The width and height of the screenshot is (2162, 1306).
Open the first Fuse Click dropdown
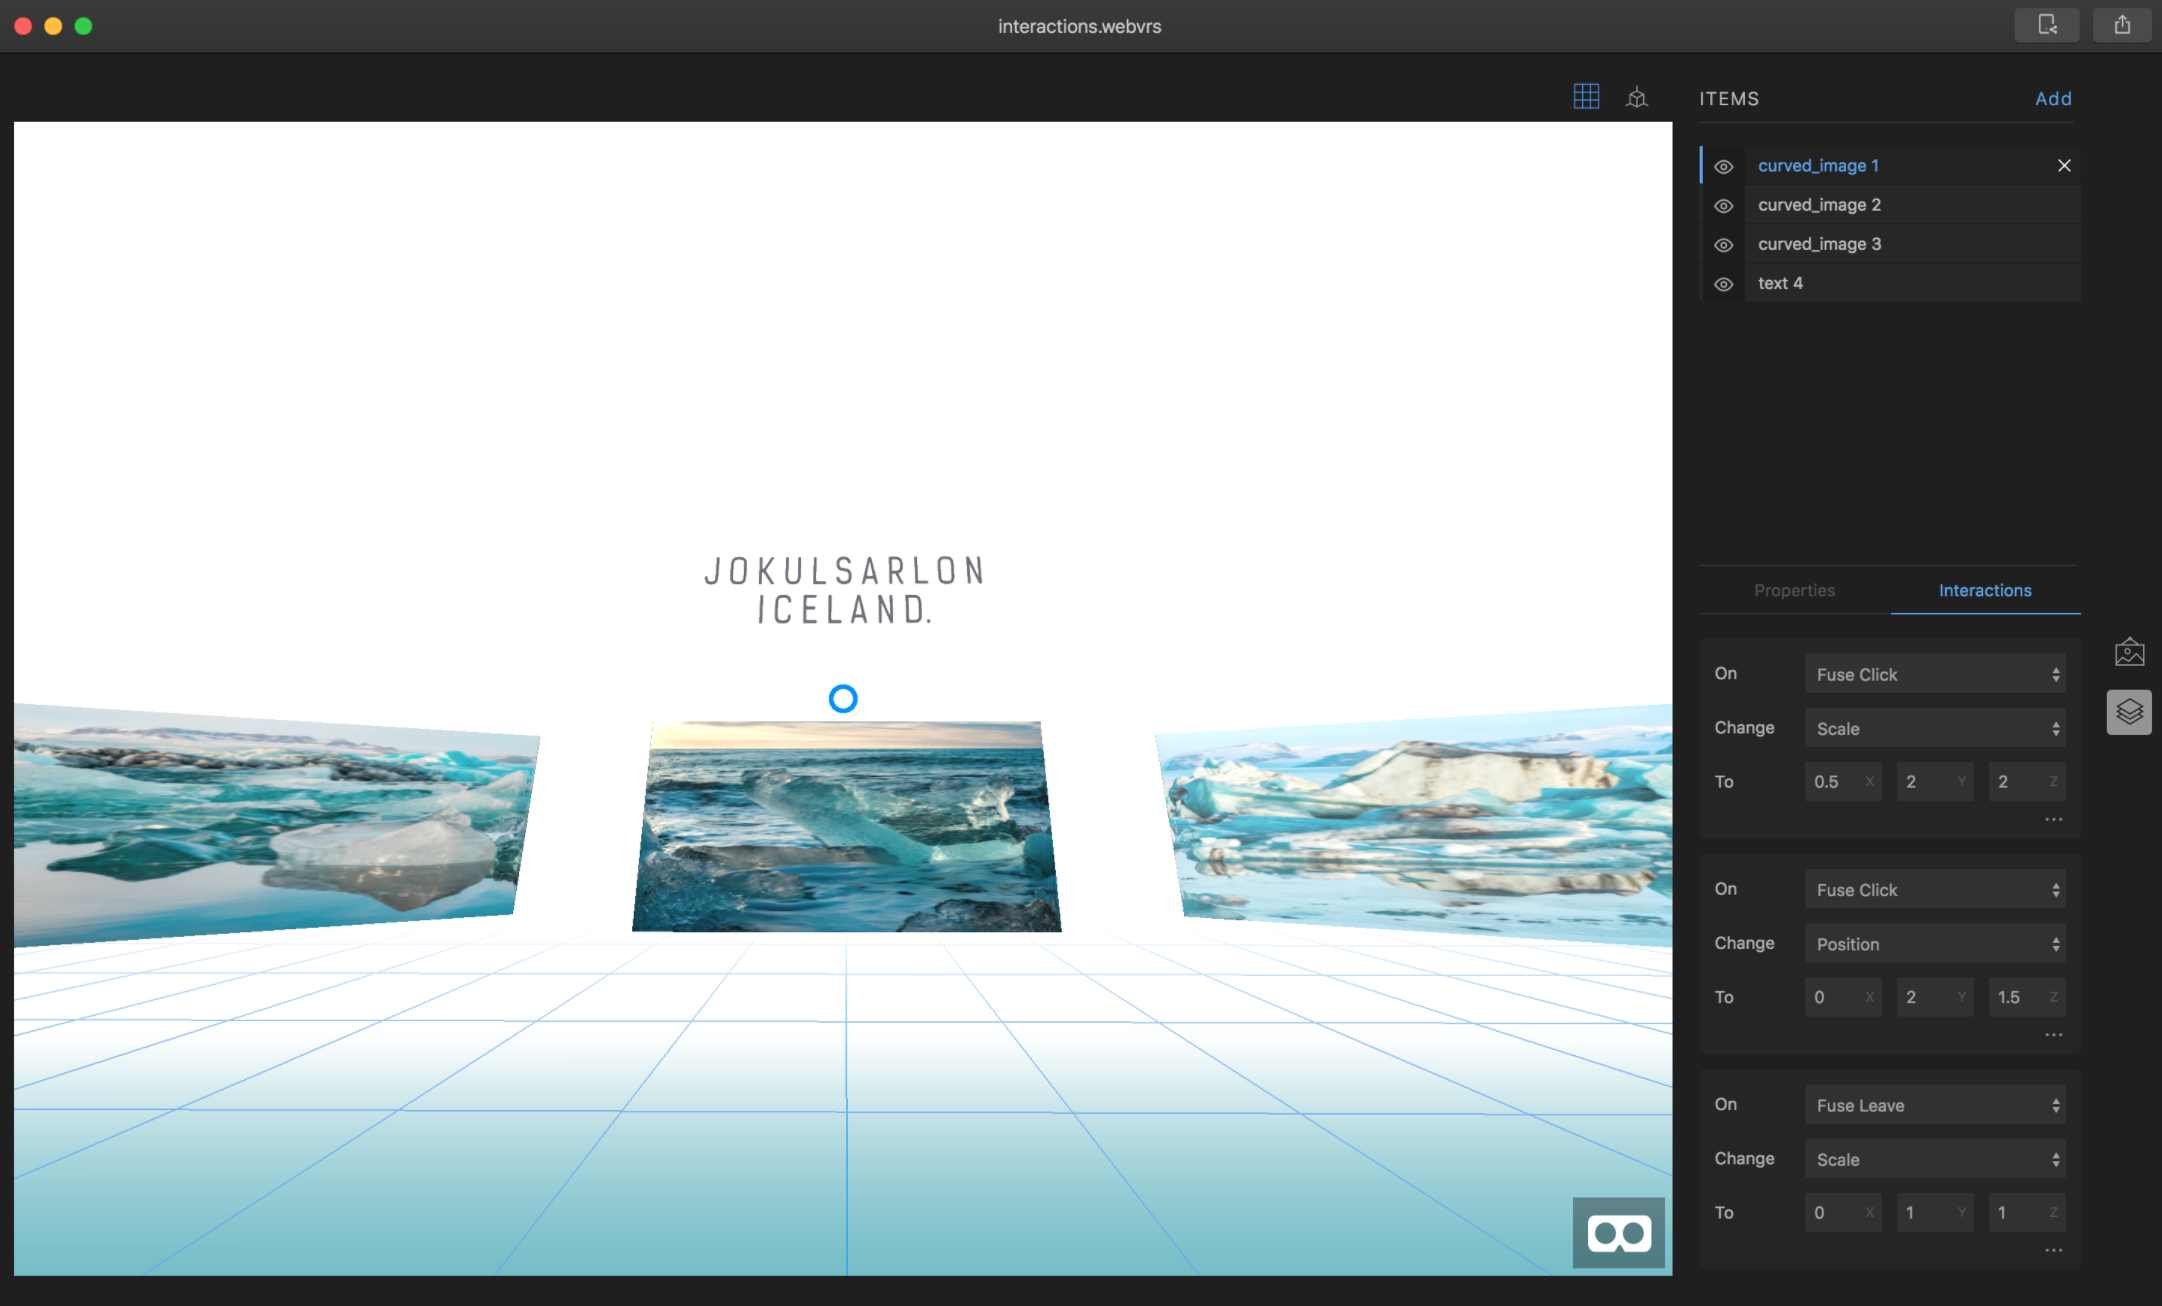click(1934, 675)
